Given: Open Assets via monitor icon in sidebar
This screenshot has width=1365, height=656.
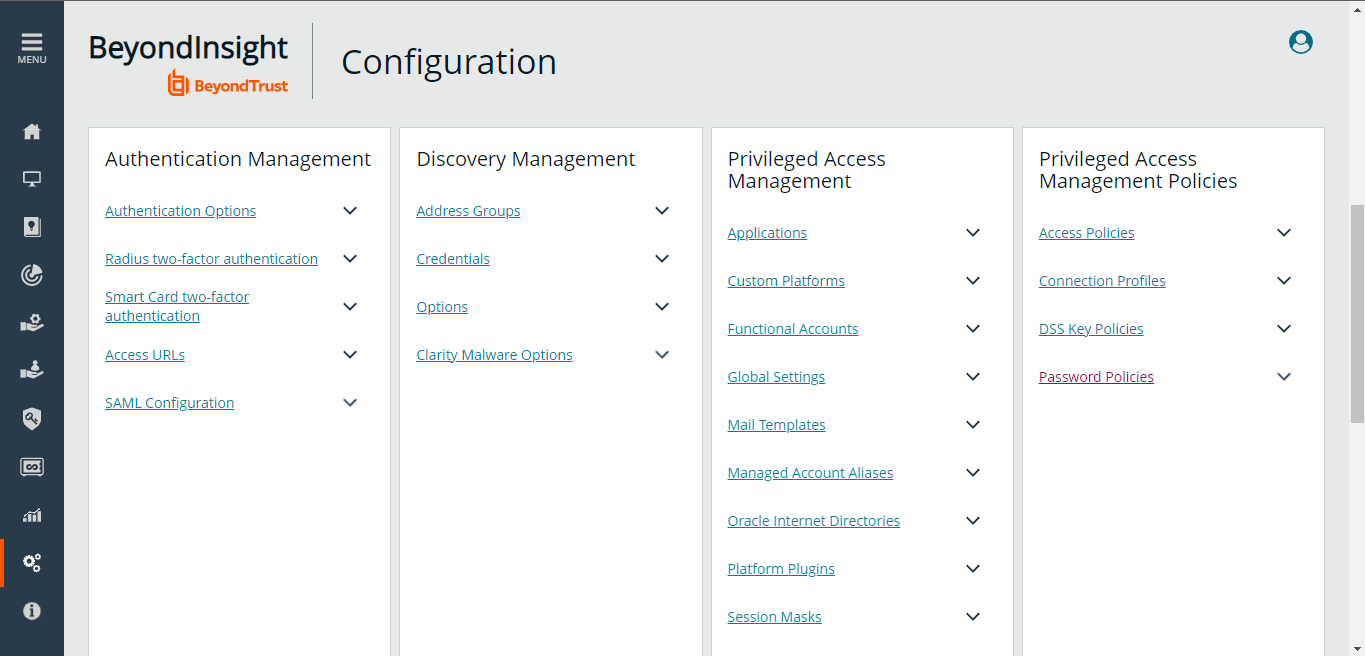Looking at the screenshot, I should 32,180.
